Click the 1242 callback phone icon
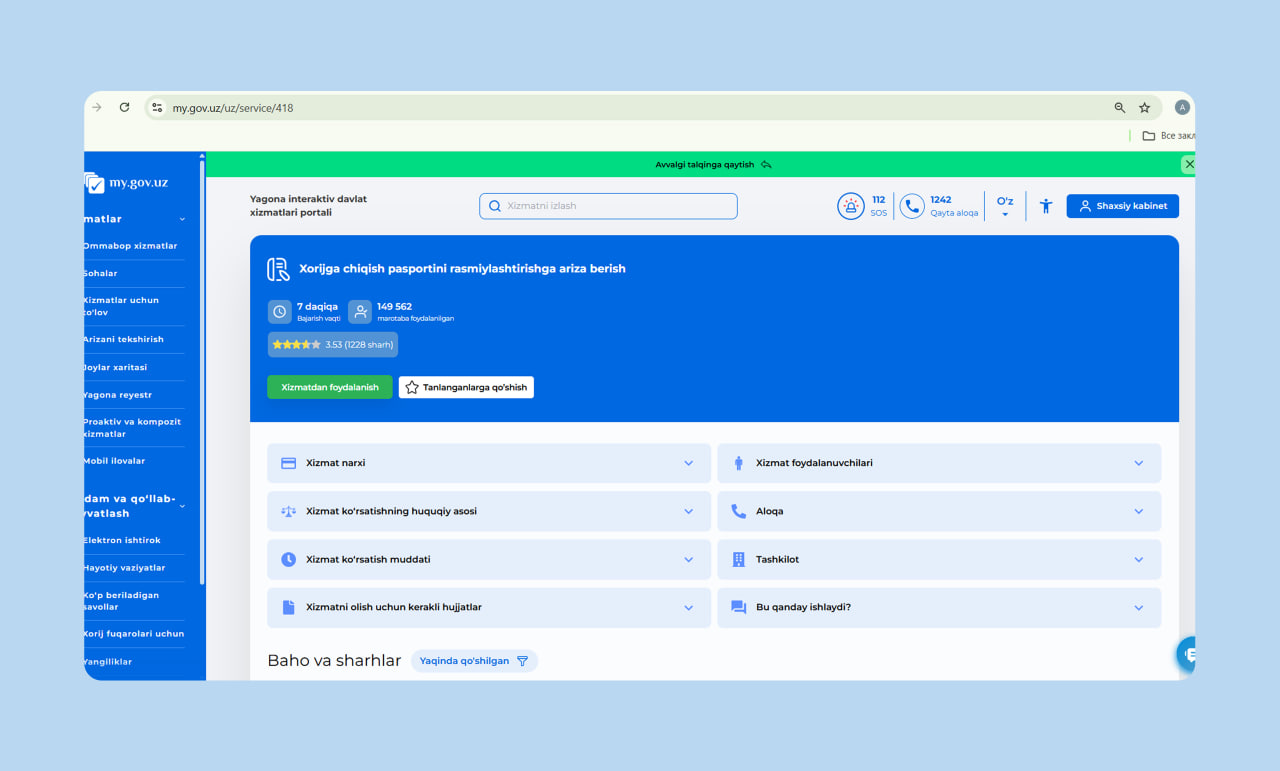The height and width of the screenshot is (771, 1280). tap(911, 206)
